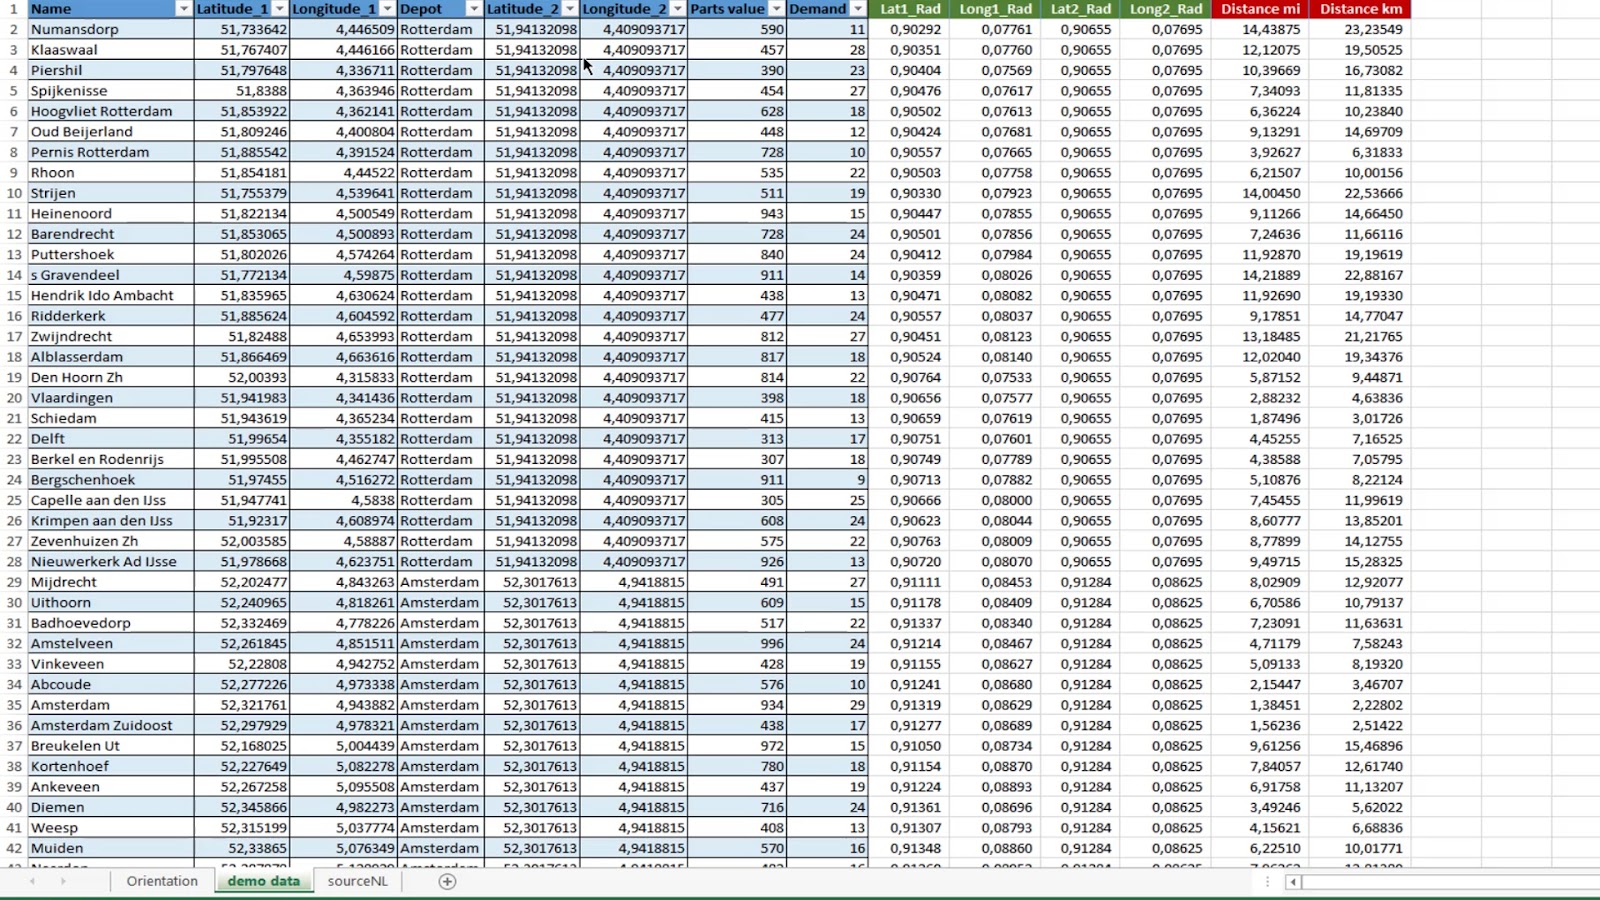Click the Weesp name cell
The height and width of the screenshot is (900, 1600).
111,828
